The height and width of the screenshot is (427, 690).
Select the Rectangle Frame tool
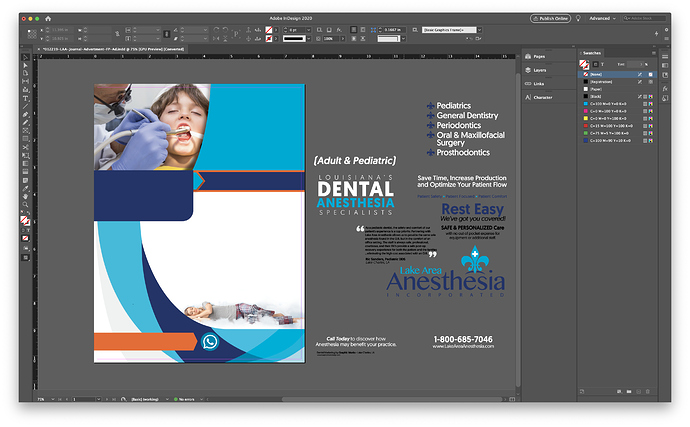pos(26,131)
